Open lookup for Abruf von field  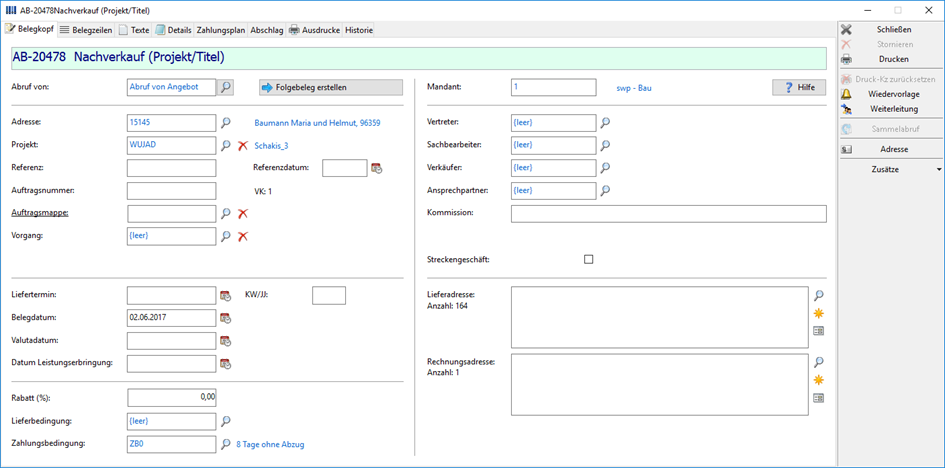[x=225, y=87]
